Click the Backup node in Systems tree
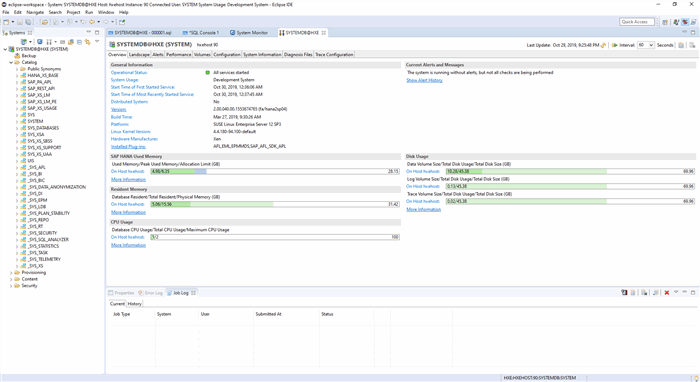This screenshot has height=382, width=700. 29,56
